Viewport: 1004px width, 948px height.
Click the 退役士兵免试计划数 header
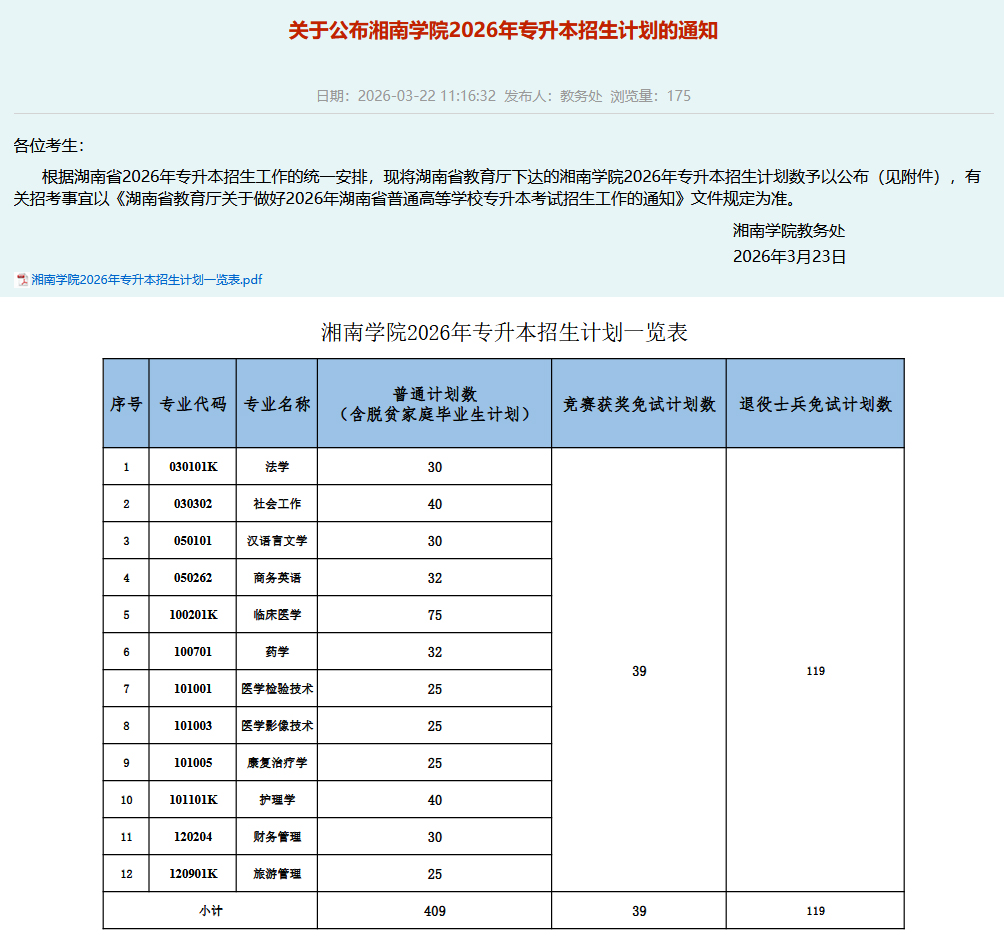815,402
